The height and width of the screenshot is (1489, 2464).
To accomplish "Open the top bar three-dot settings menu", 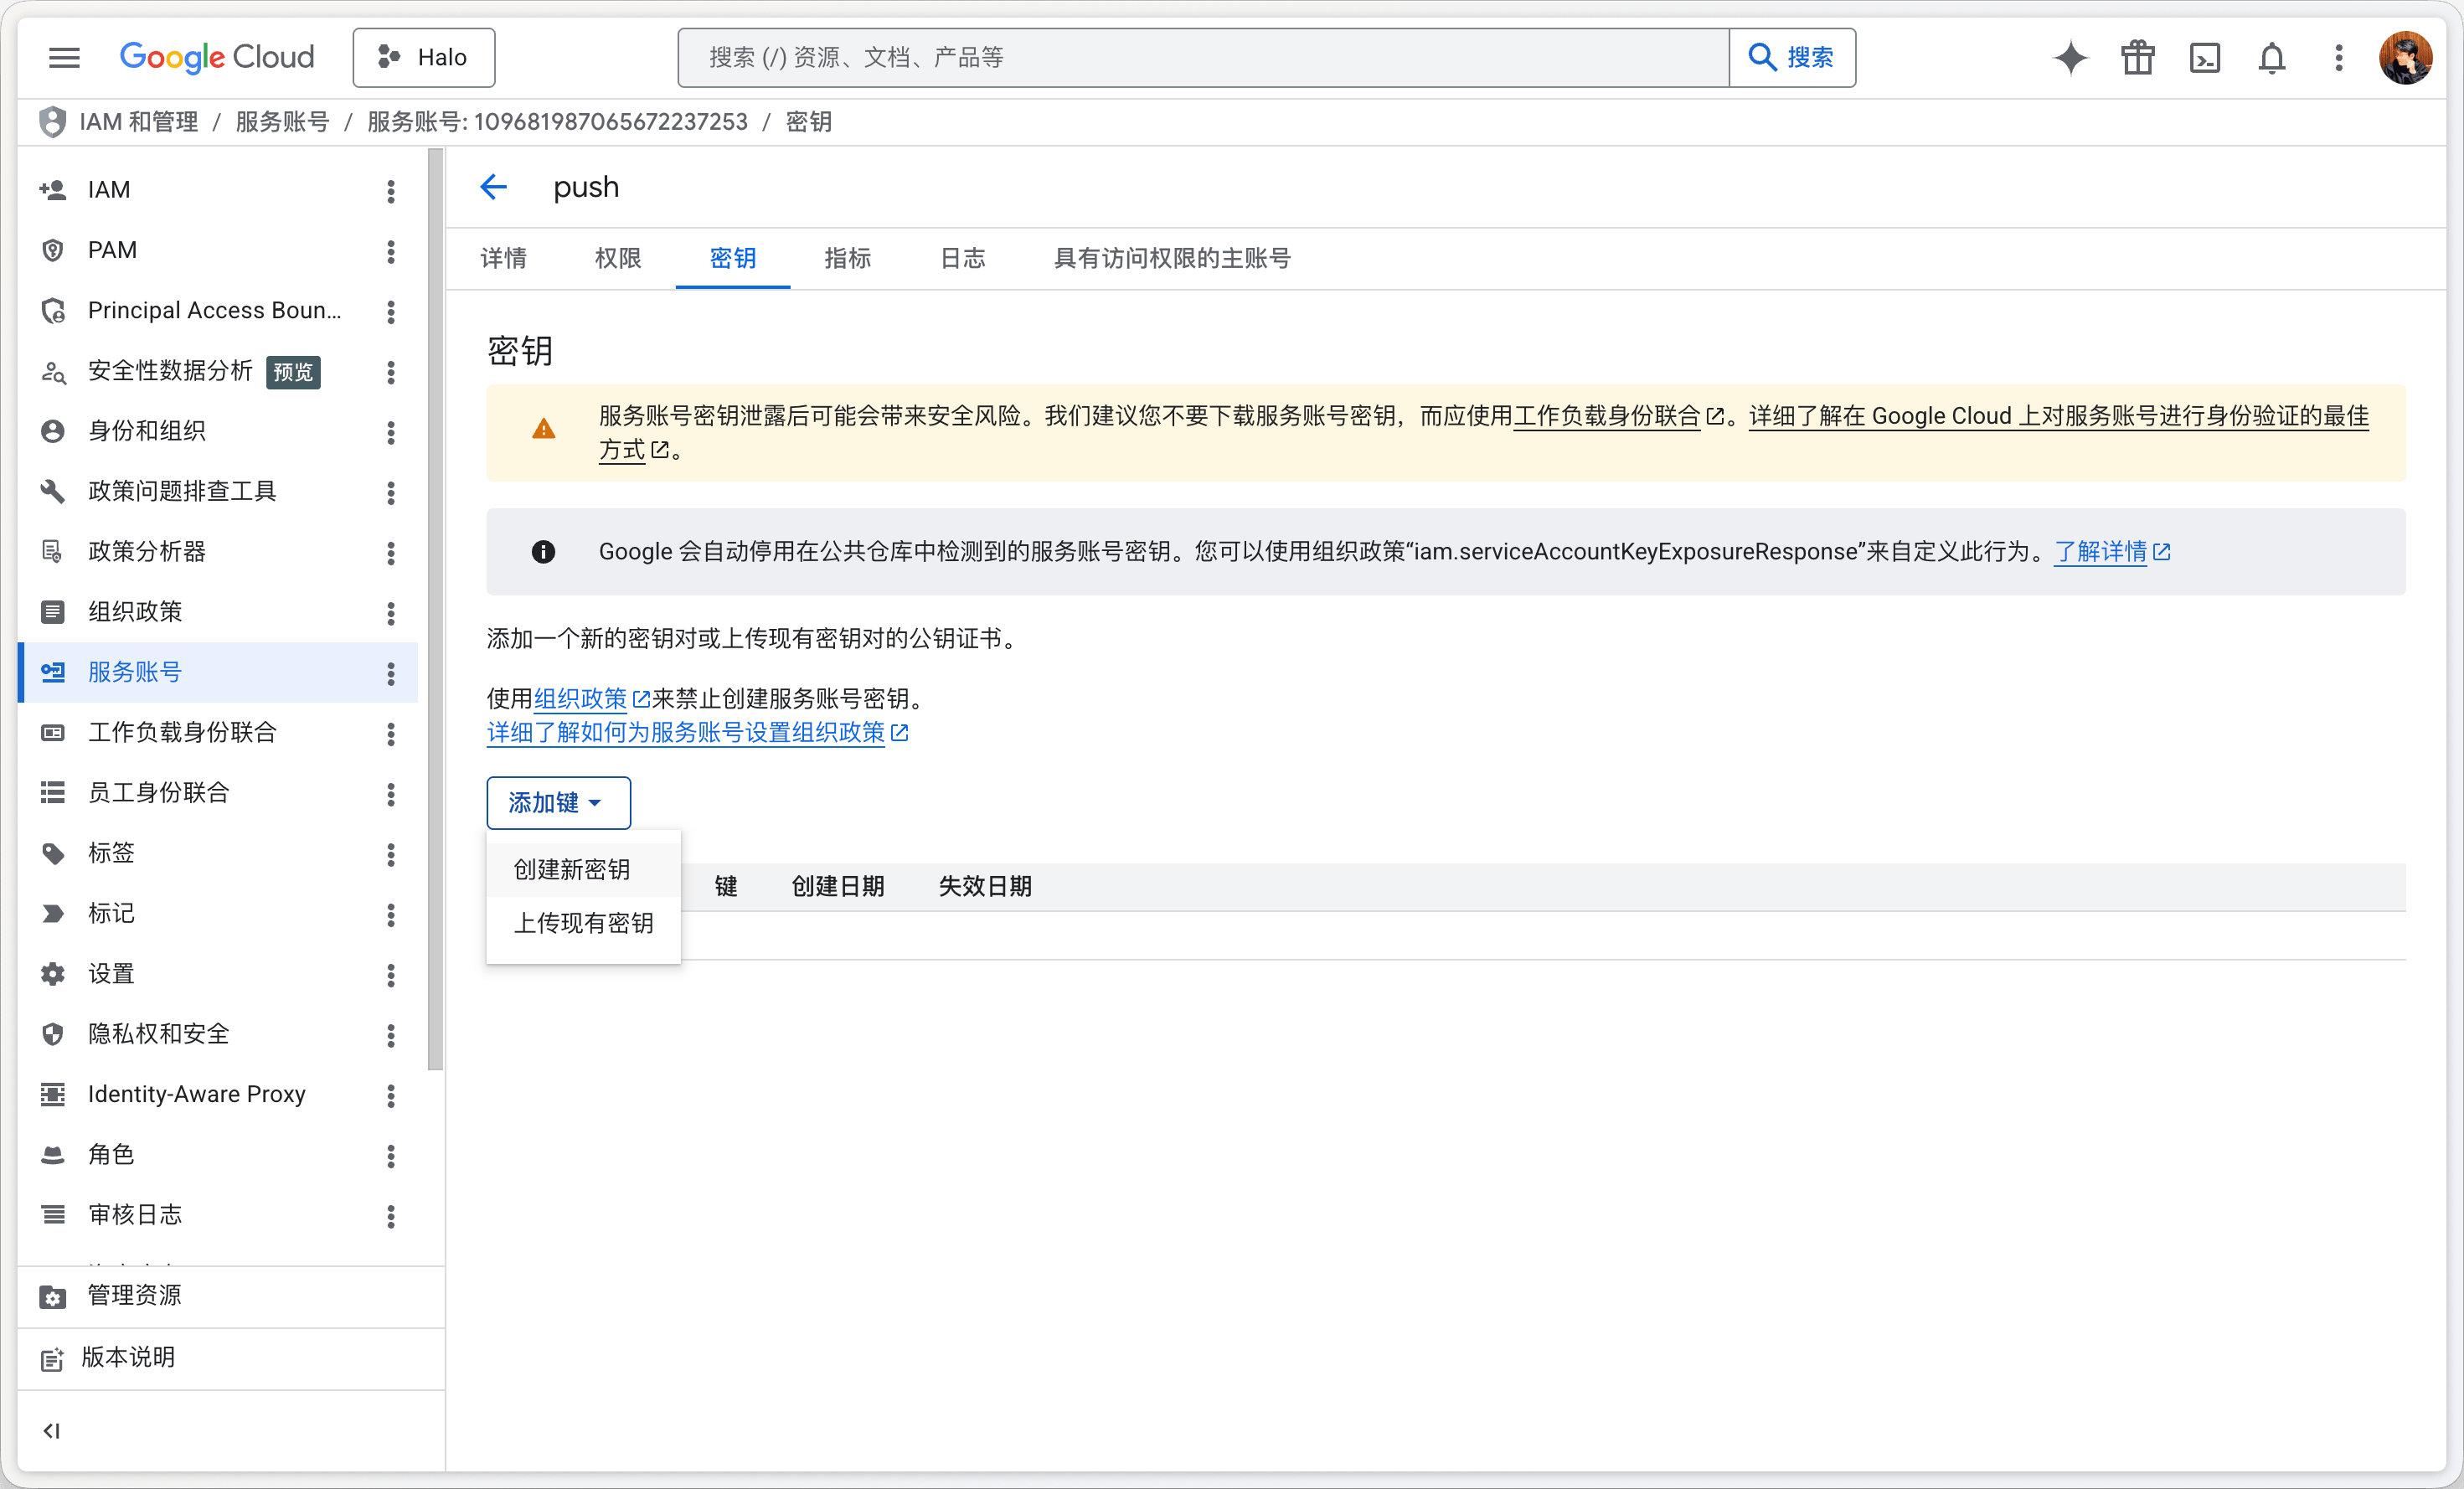I will [2338, 58].
